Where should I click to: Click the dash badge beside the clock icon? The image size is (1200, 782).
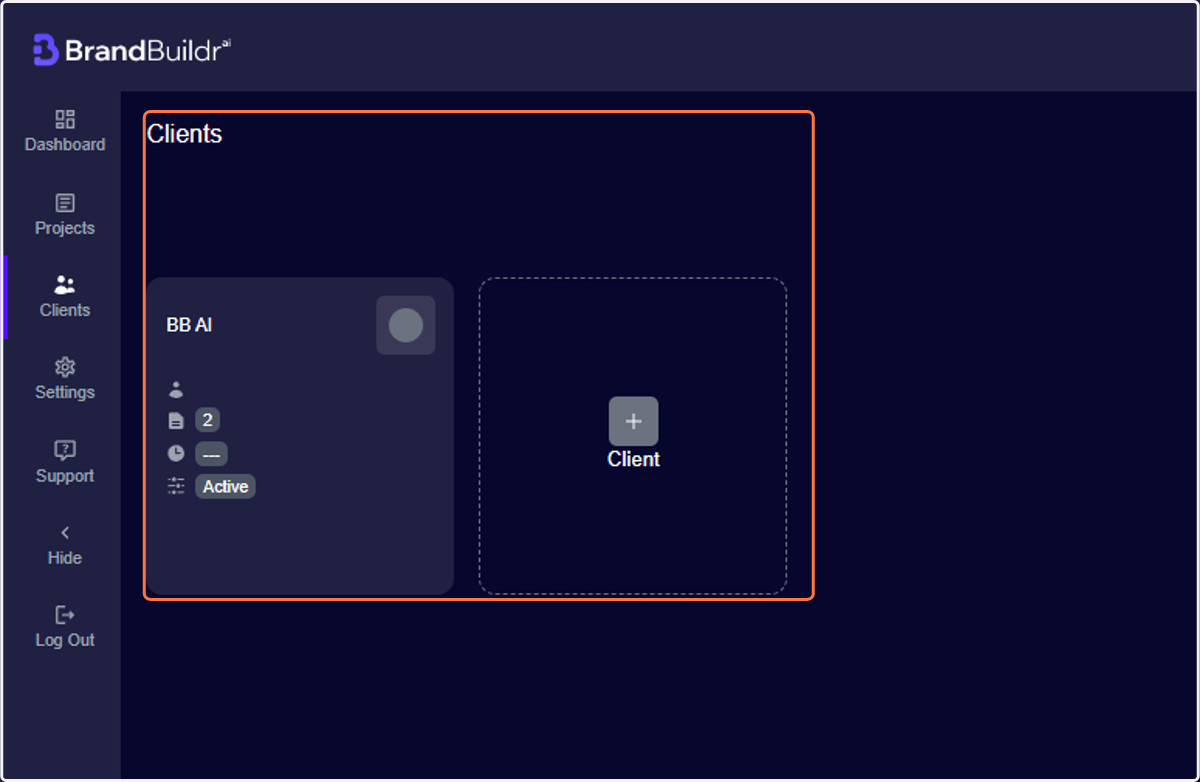pos(211,454)
